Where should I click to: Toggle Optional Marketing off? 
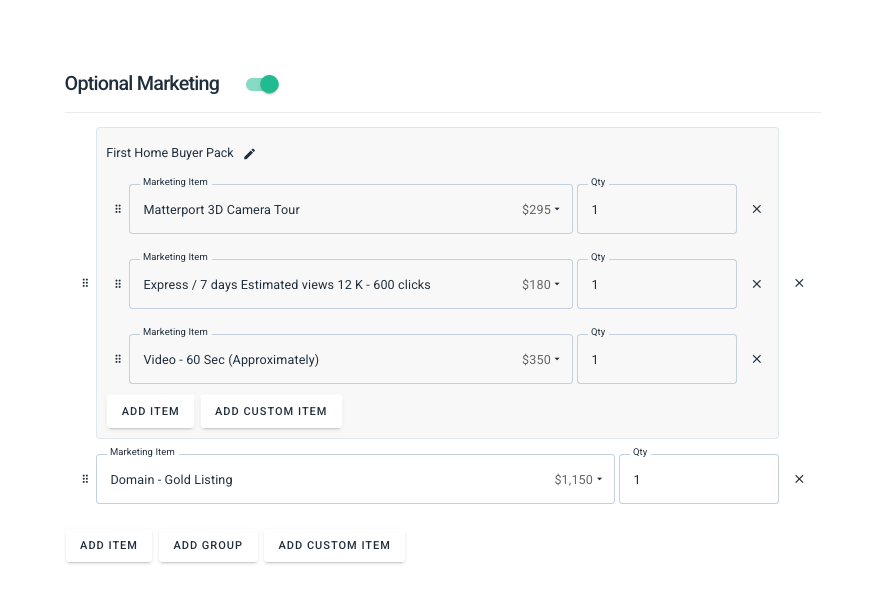pos(263,84)
